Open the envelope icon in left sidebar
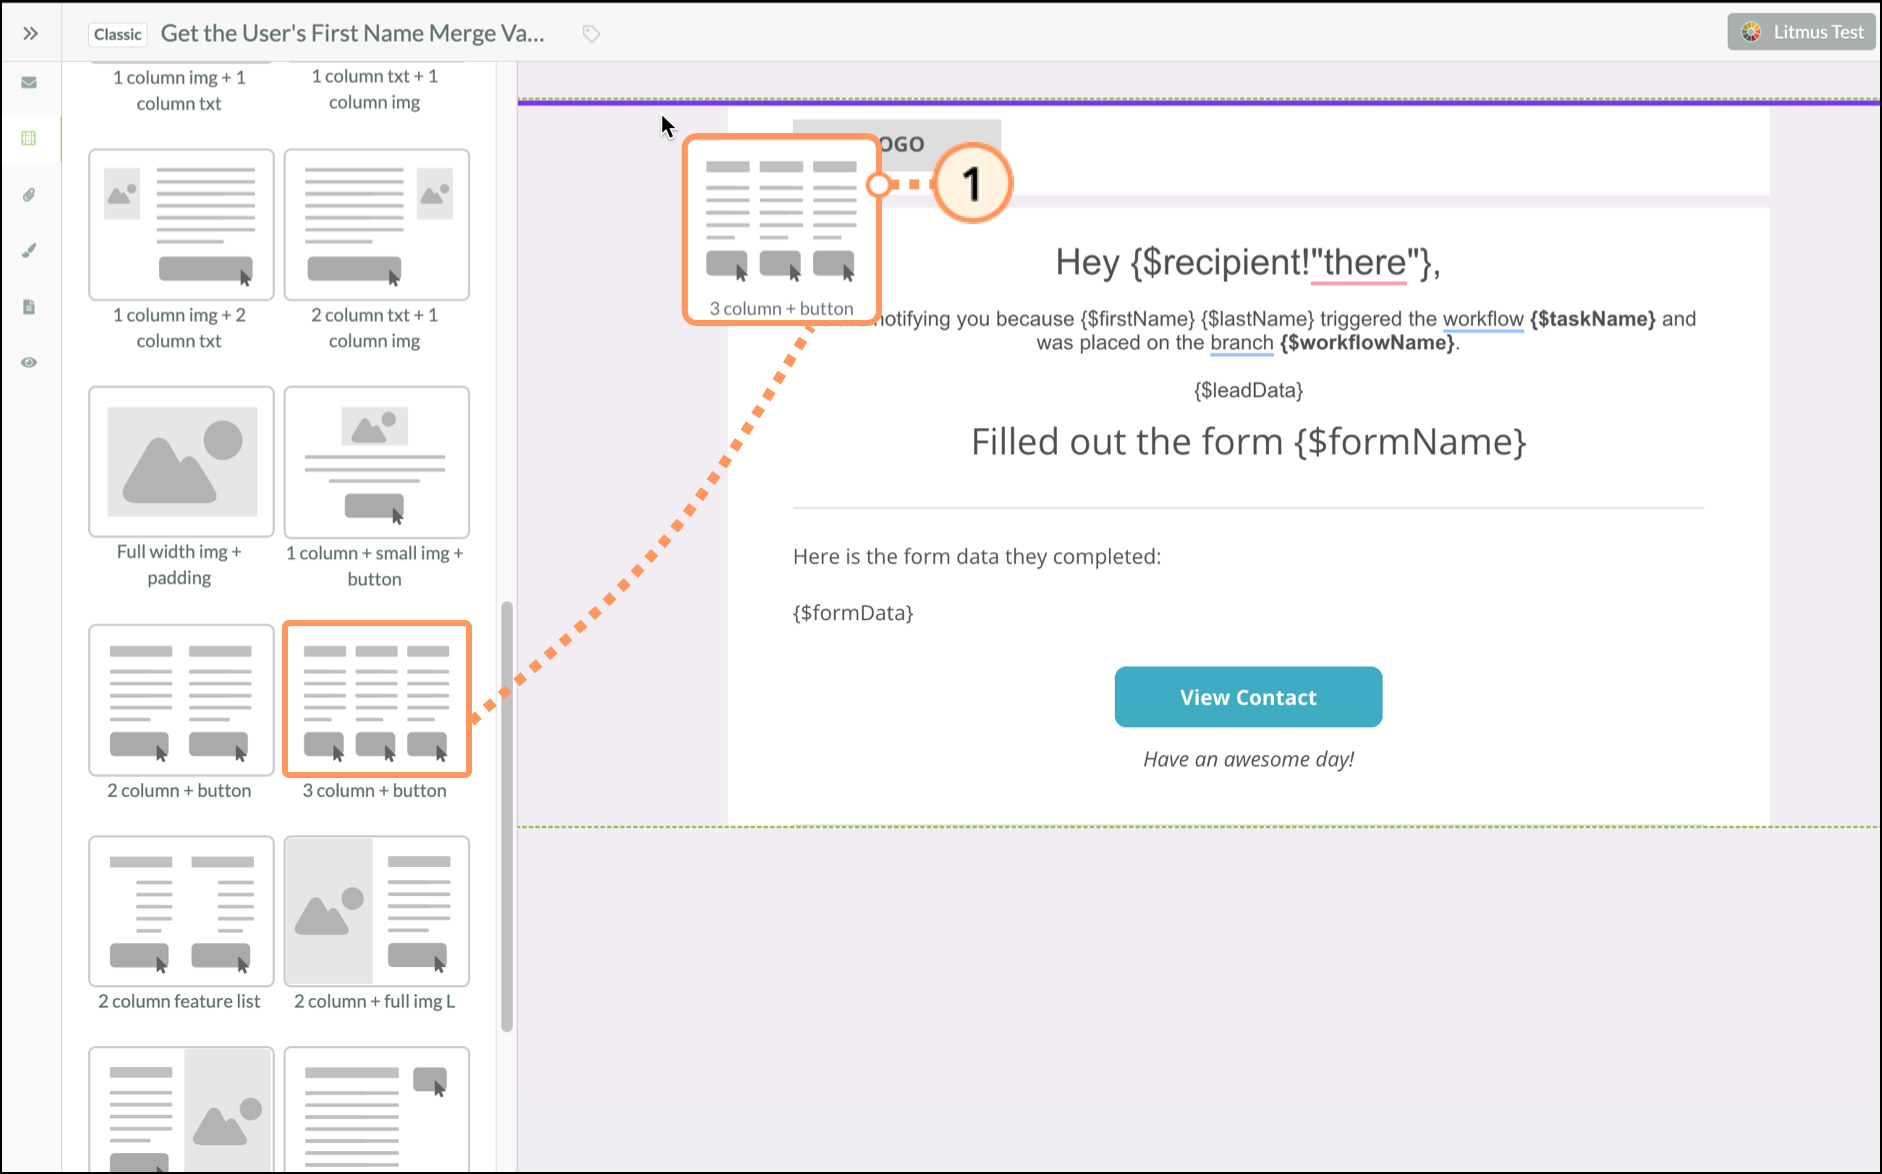Viewport: 1882px width, 1174px height. (29, 82)
